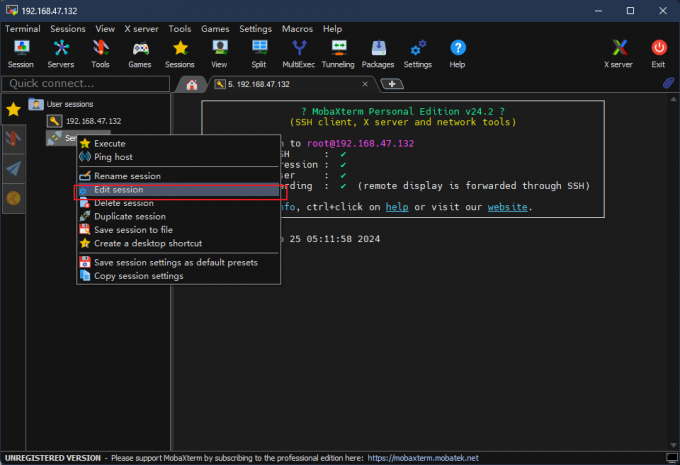Click the Tunneling toolbar icon
Screen dimensions: 680x465
(338, 54)
